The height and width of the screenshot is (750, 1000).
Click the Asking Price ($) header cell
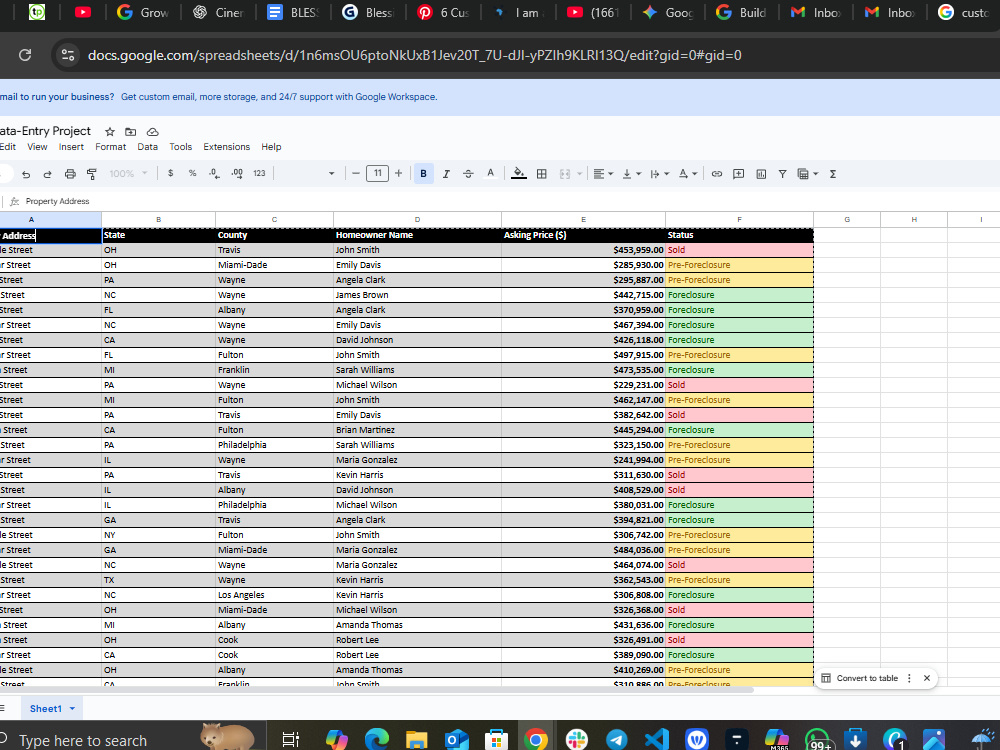(x=583, y=235)
